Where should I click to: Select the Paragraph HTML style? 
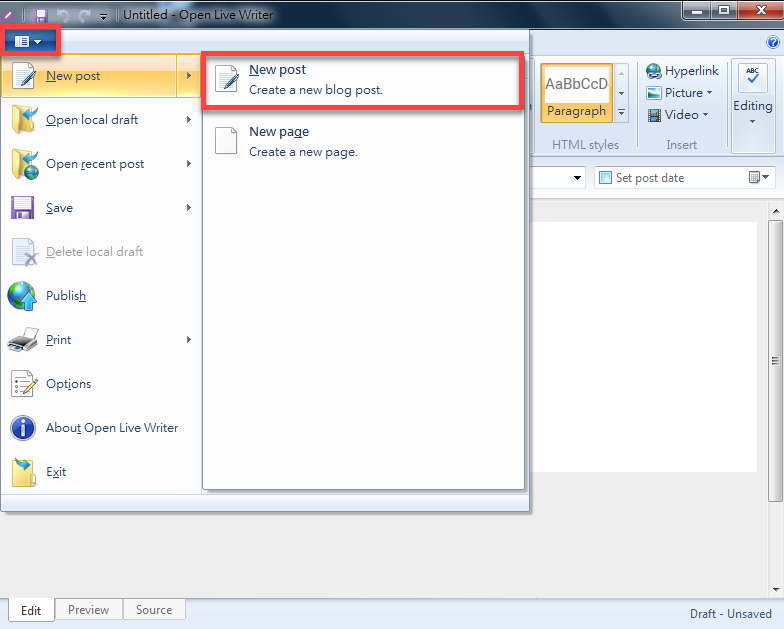(x=576, y=93)
